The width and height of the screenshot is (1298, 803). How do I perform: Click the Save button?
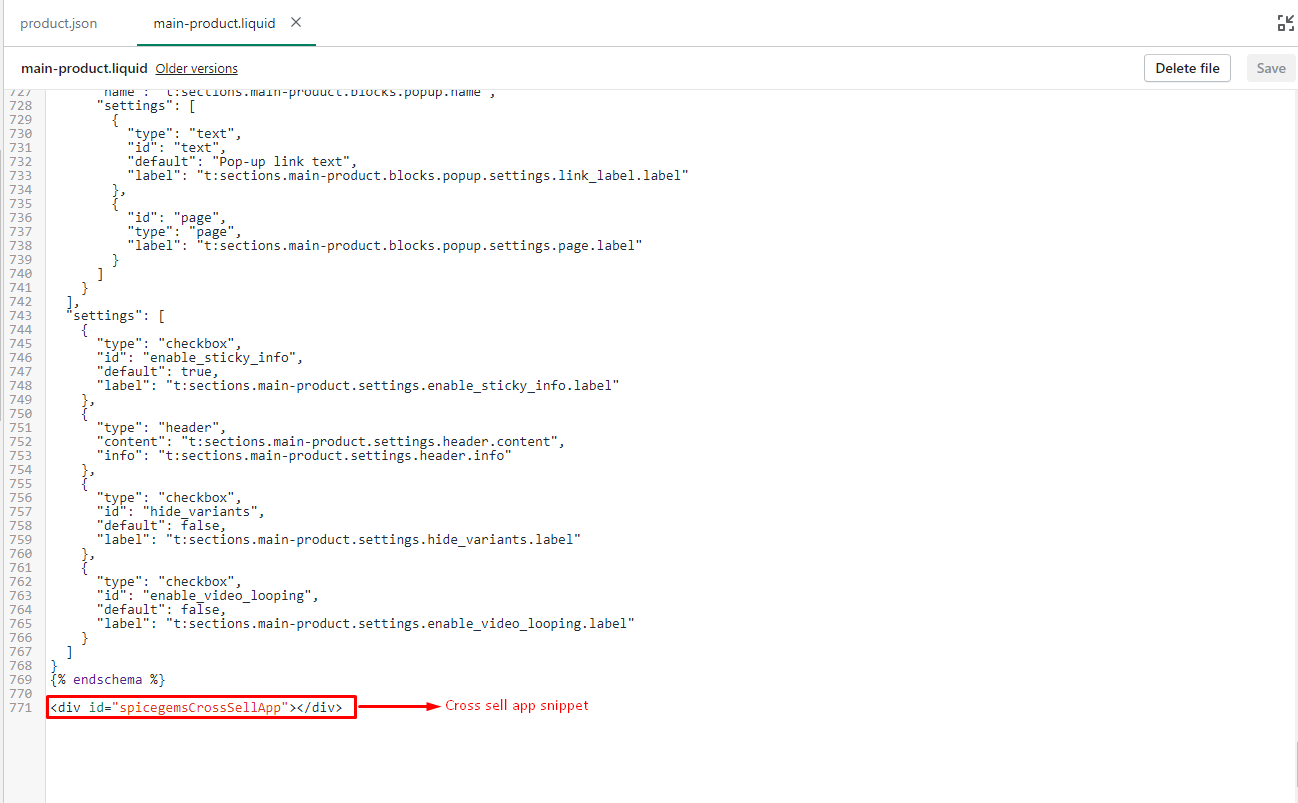coord(1270,69)
